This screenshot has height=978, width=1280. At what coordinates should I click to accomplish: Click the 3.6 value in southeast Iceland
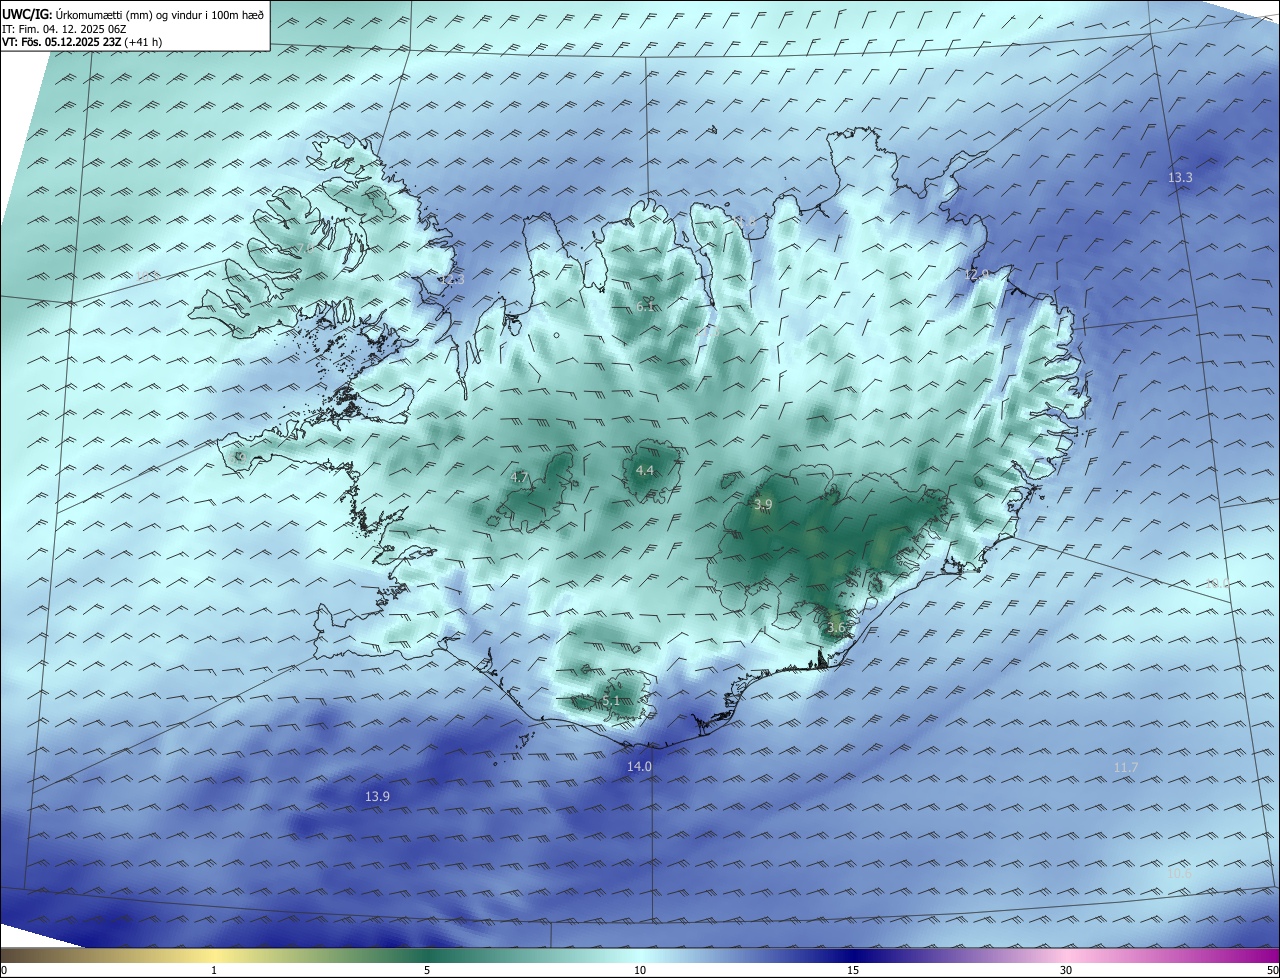coord(836,628)
